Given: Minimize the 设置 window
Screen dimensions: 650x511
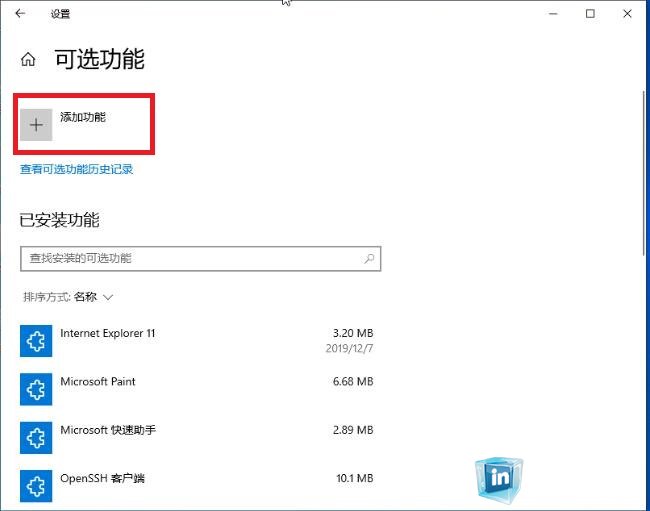Looking at the screenshot, I should point(553,14).
